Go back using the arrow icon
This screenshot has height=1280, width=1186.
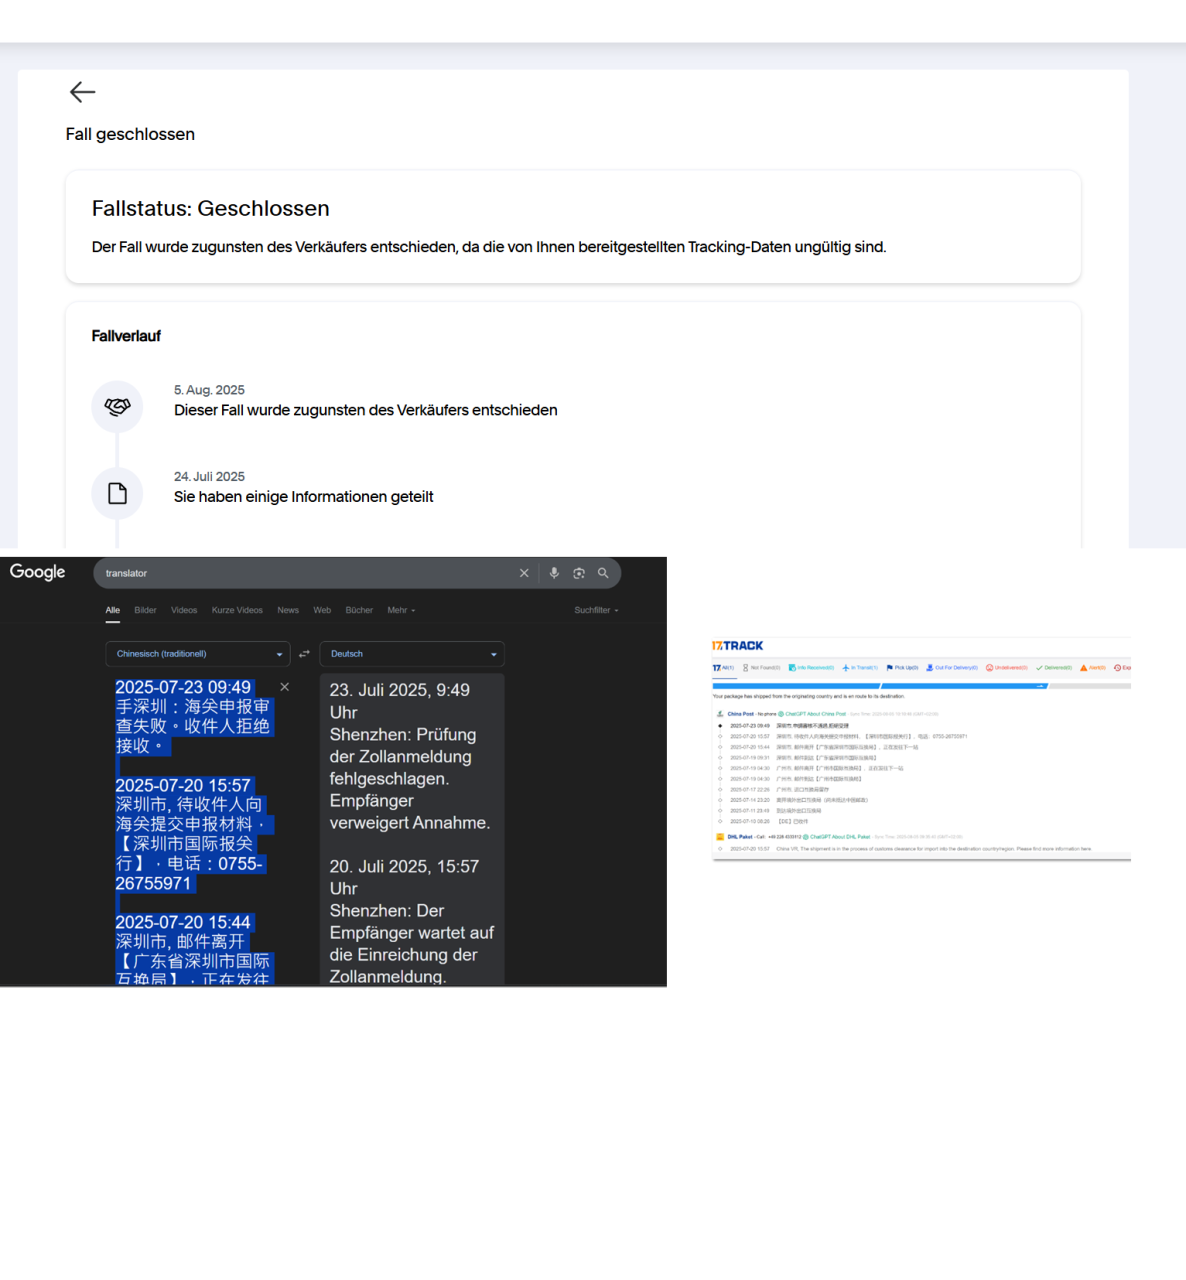pyautogui.click(x=82, y=92)
